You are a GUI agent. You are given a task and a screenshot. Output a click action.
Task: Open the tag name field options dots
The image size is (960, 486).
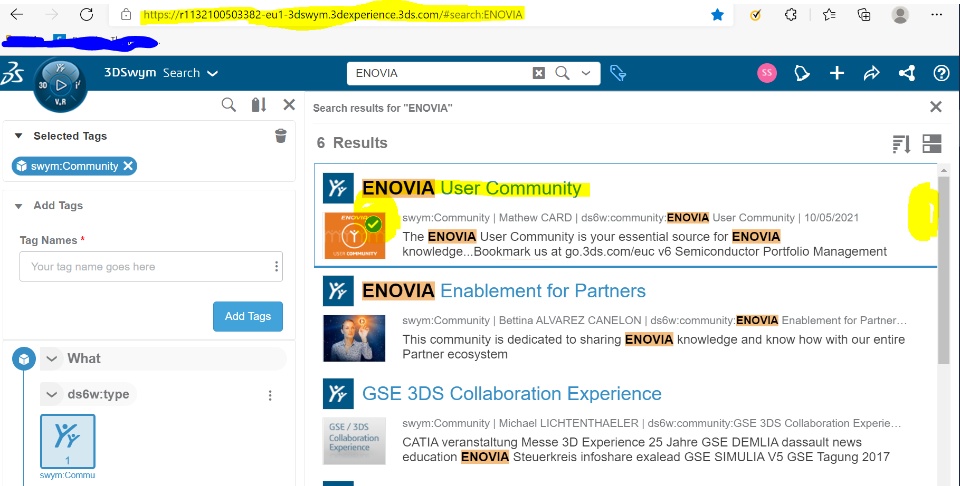coord(276,266)
